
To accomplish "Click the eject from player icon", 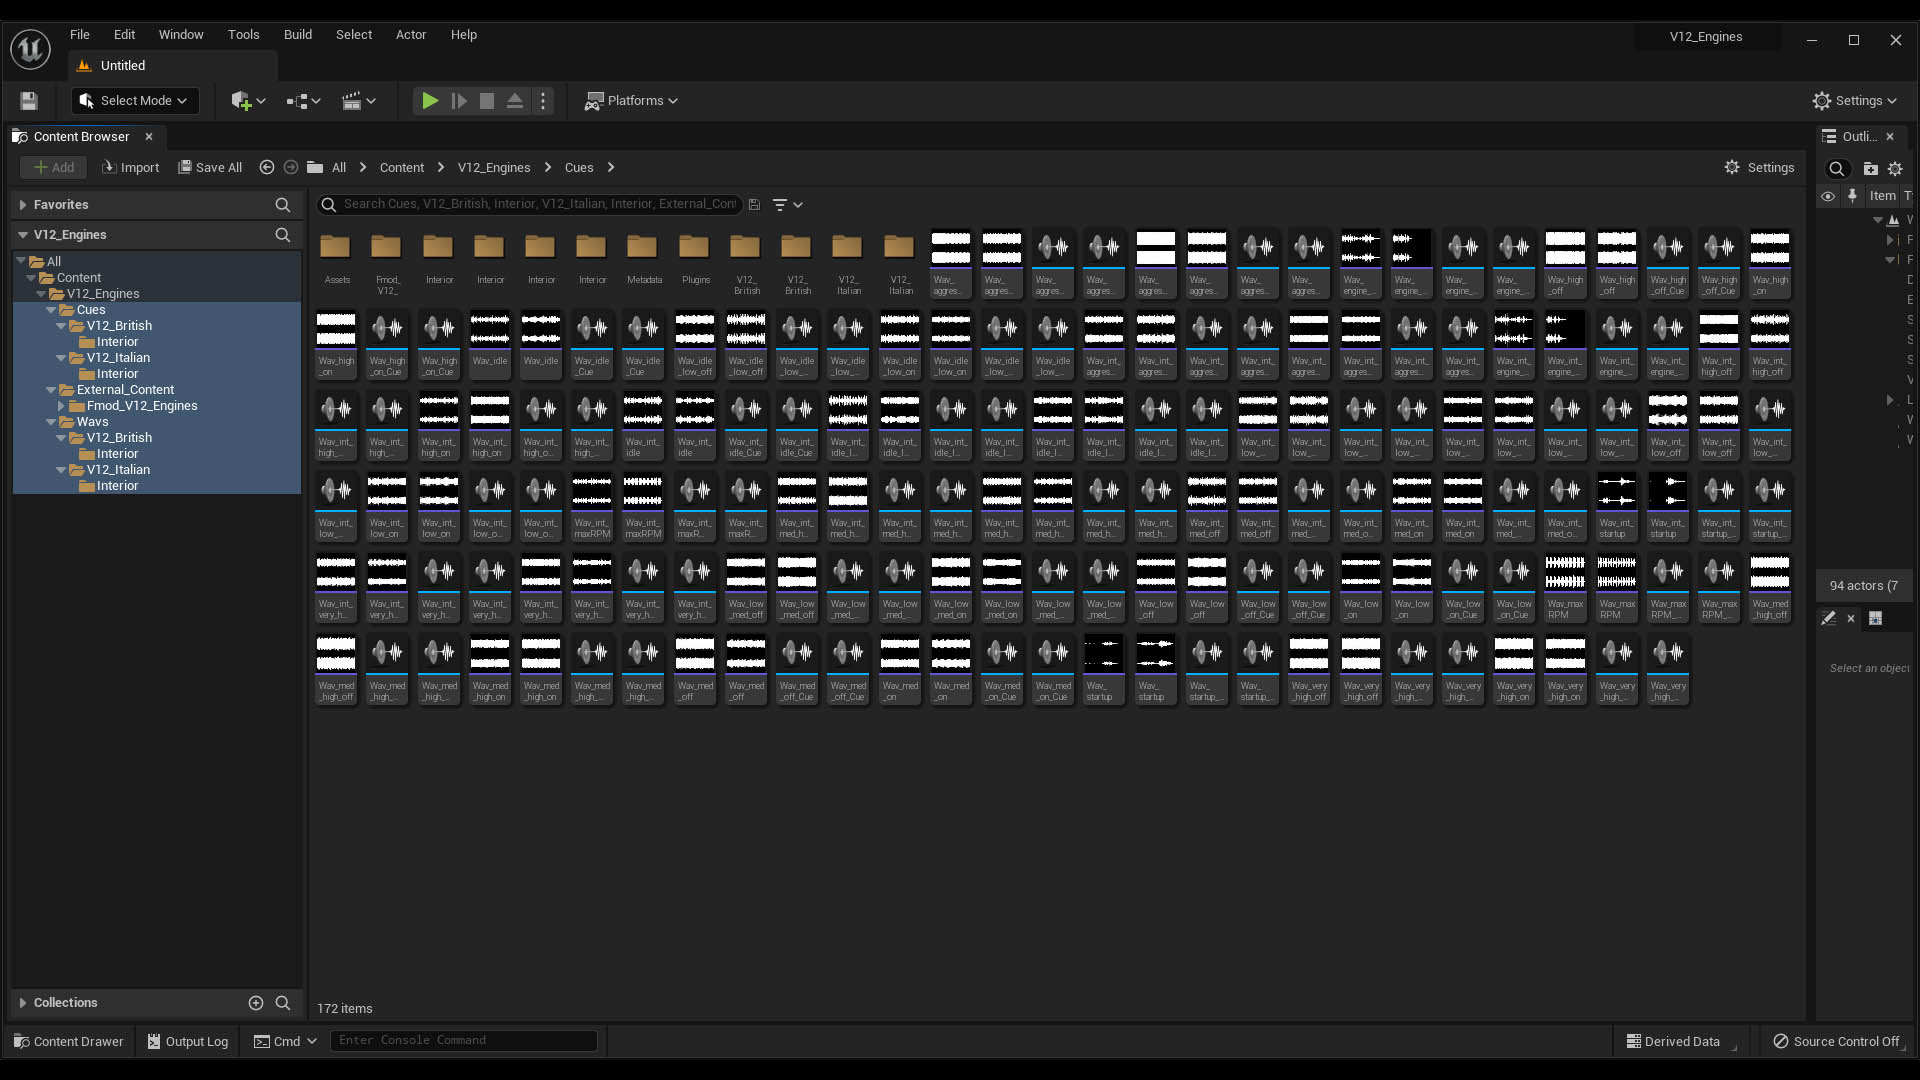I will tap(514, 100).
